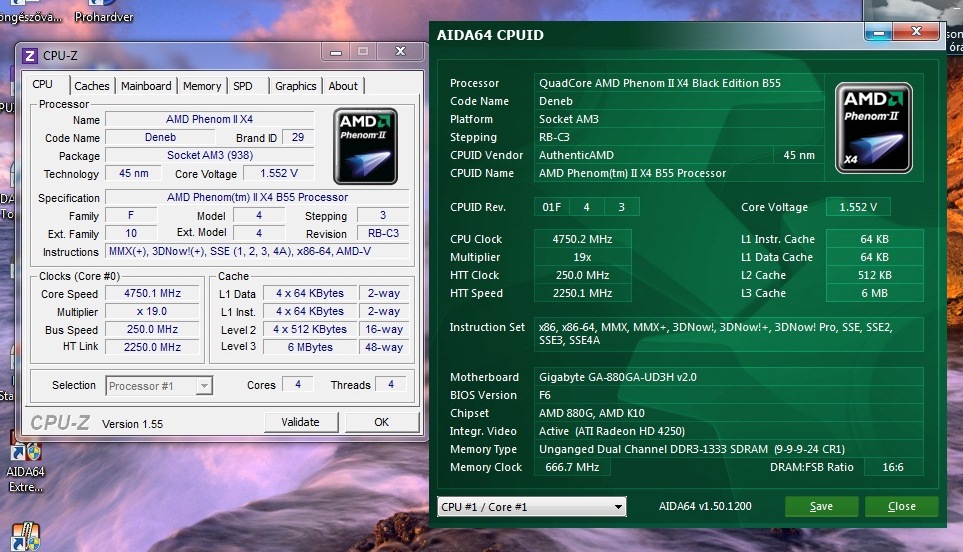
Task: Open the About tab in CPU-Z
Action: [x=343, y=86]
